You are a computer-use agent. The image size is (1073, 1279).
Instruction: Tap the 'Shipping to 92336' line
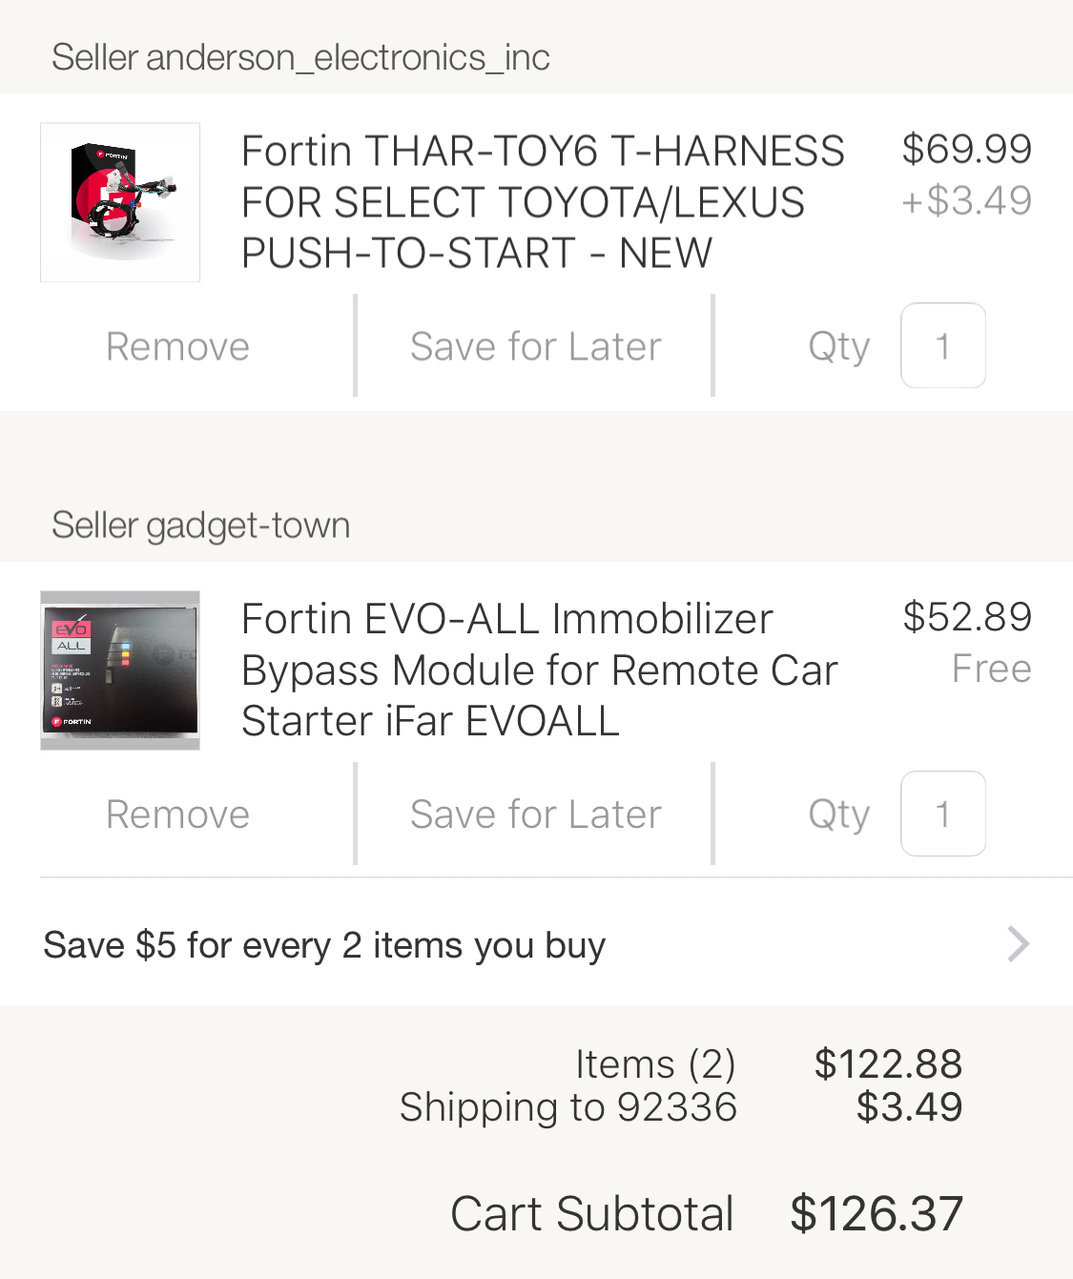coord(568,1107)
